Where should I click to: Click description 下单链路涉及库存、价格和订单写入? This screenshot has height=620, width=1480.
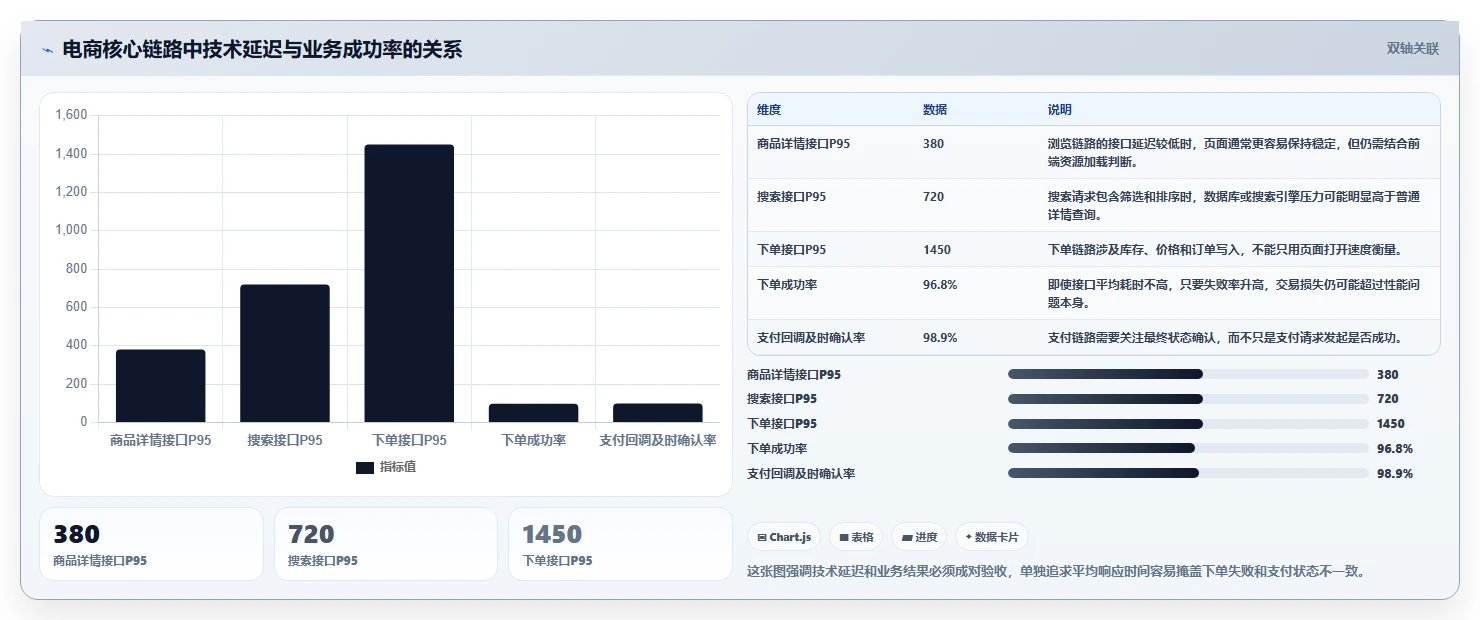click(1225, 250)
